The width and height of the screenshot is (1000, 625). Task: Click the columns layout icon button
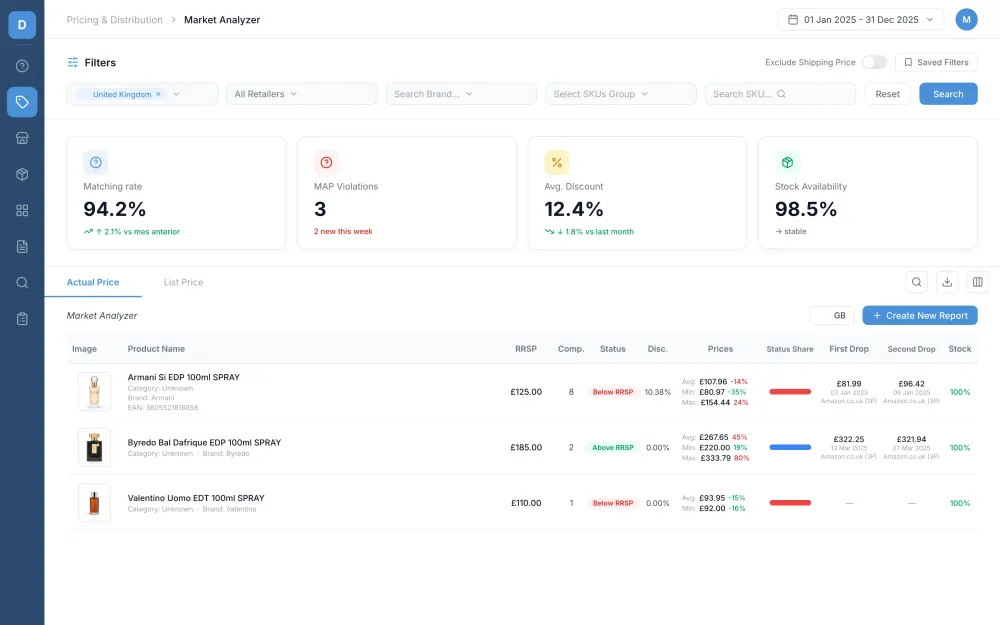[x=977, y=282]
